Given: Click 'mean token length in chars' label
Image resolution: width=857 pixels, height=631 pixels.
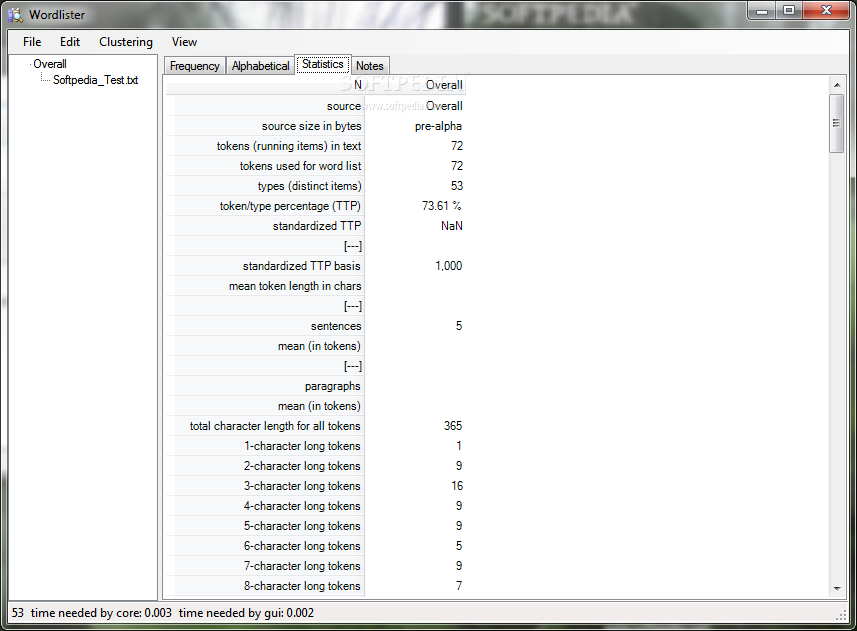Looking at the screenshot, I should pyautogui.click(x=295, y=286).
